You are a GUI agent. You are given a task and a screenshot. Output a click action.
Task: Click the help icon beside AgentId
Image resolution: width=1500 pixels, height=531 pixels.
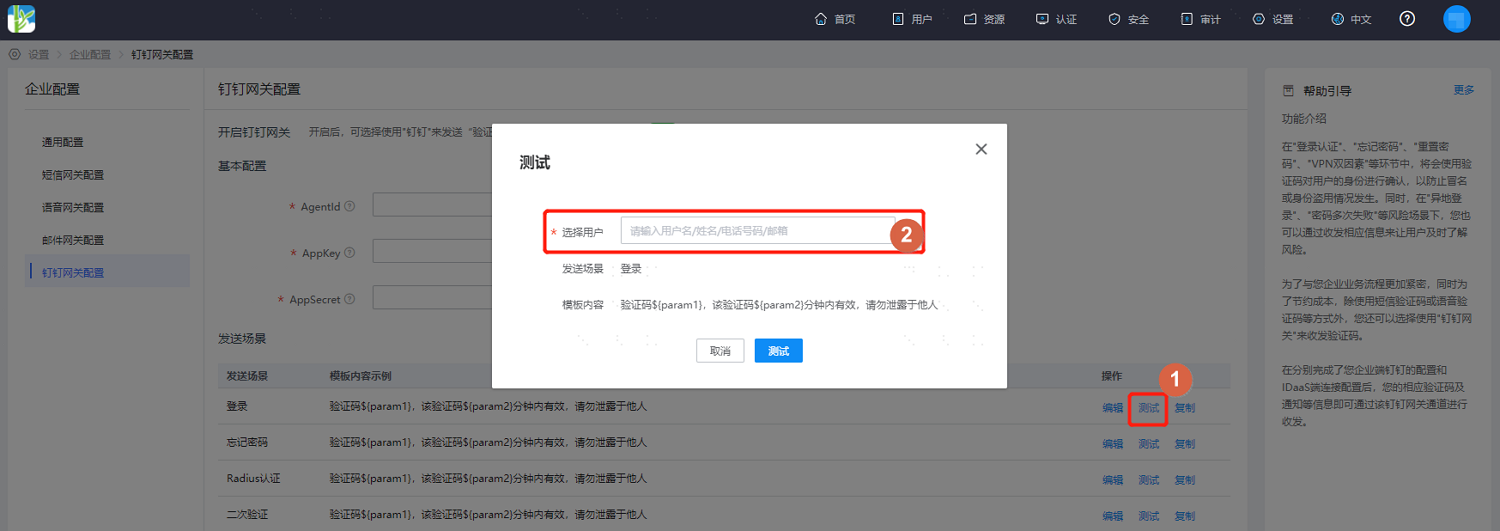(x=349, y=206)
